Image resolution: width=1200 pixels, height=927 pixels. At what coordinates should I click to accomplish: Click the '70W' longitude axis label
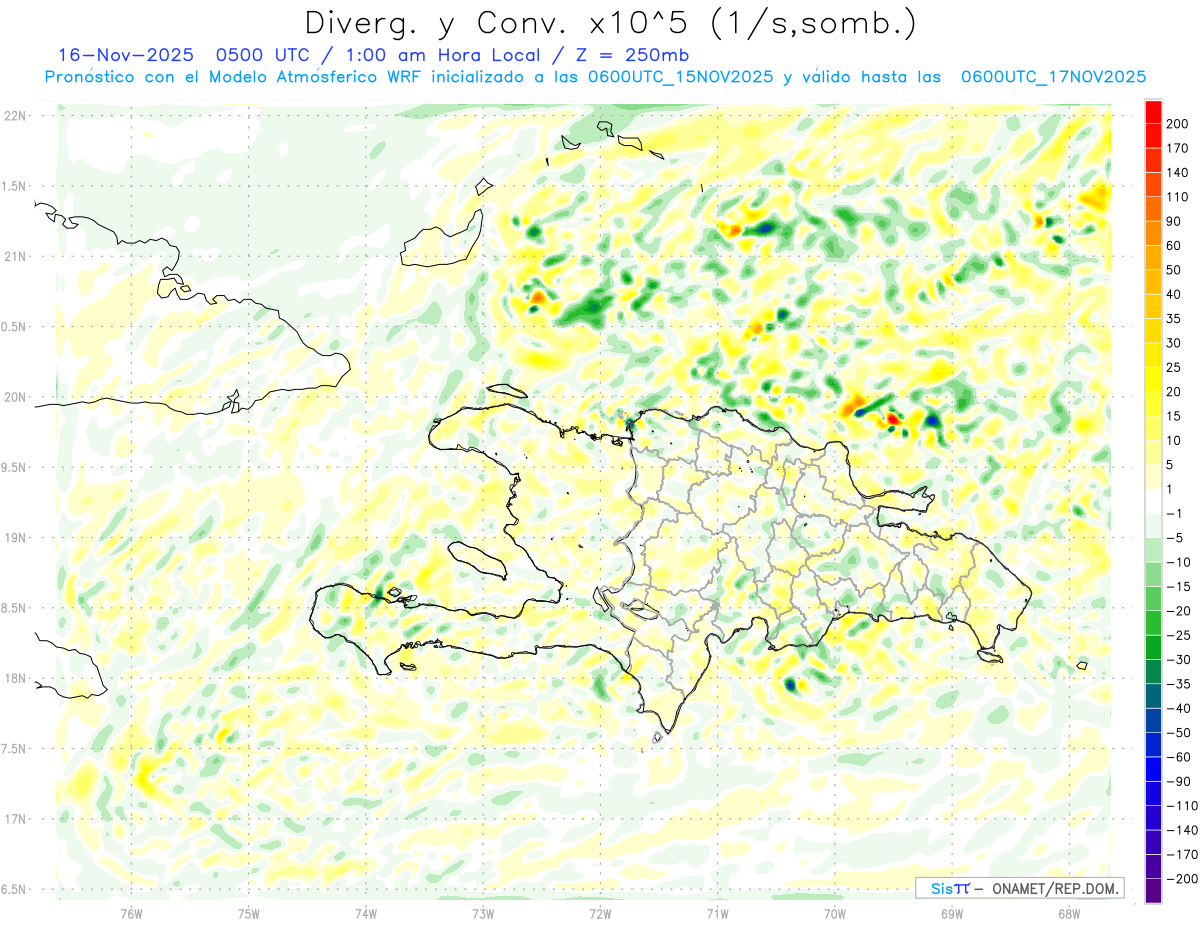pyautogui.click(x=835, y=912)
